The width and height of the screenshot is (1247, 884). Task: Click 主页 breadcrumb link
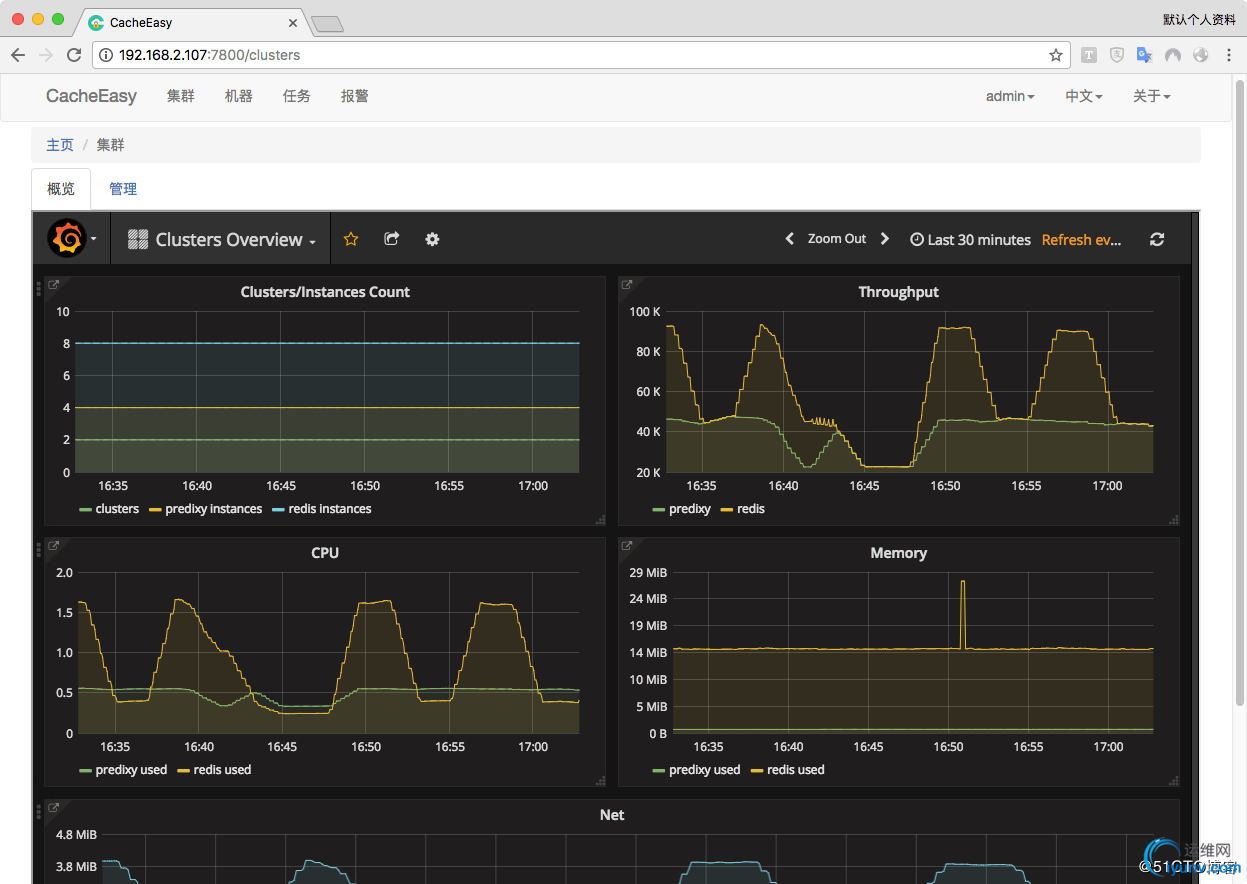60,145
